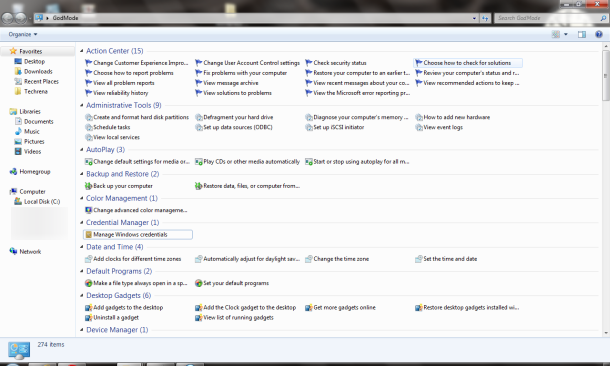Viewport: 610px width, 366px height.
Task: Click the Documents library icon
Action: click(x=18, y=121)
